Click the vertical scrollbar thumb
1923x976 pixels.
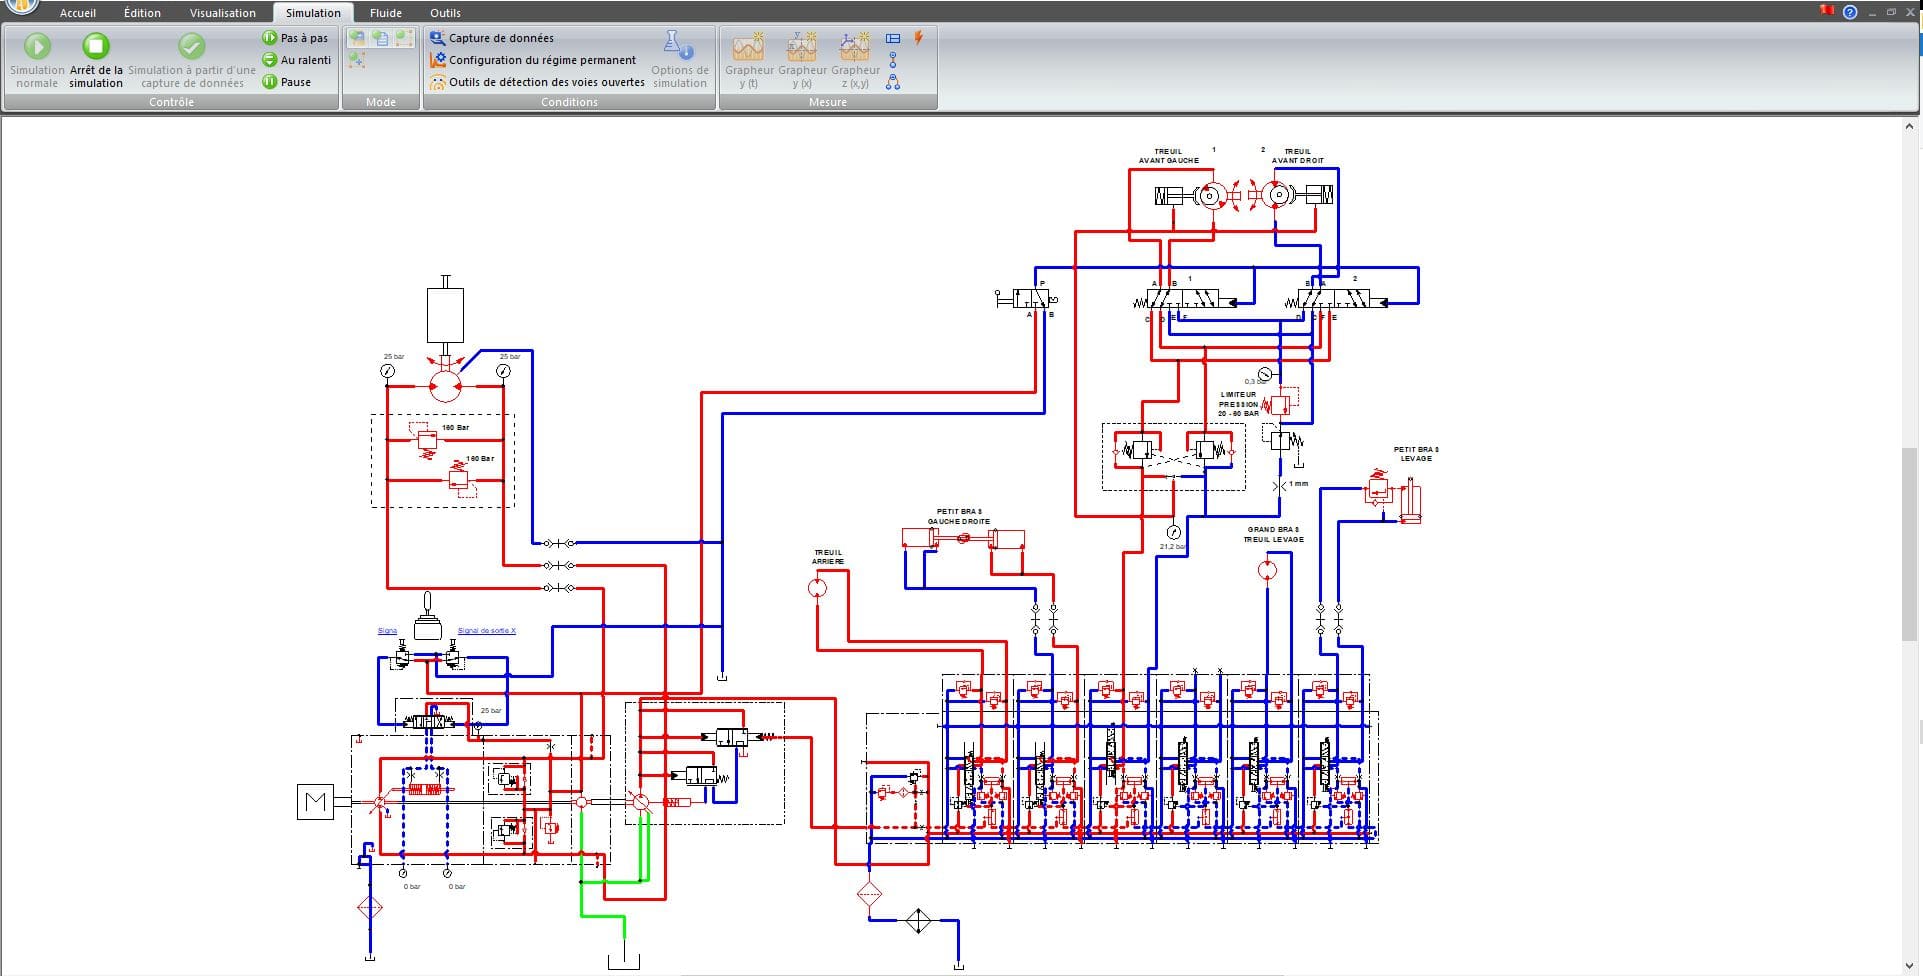1911,545
